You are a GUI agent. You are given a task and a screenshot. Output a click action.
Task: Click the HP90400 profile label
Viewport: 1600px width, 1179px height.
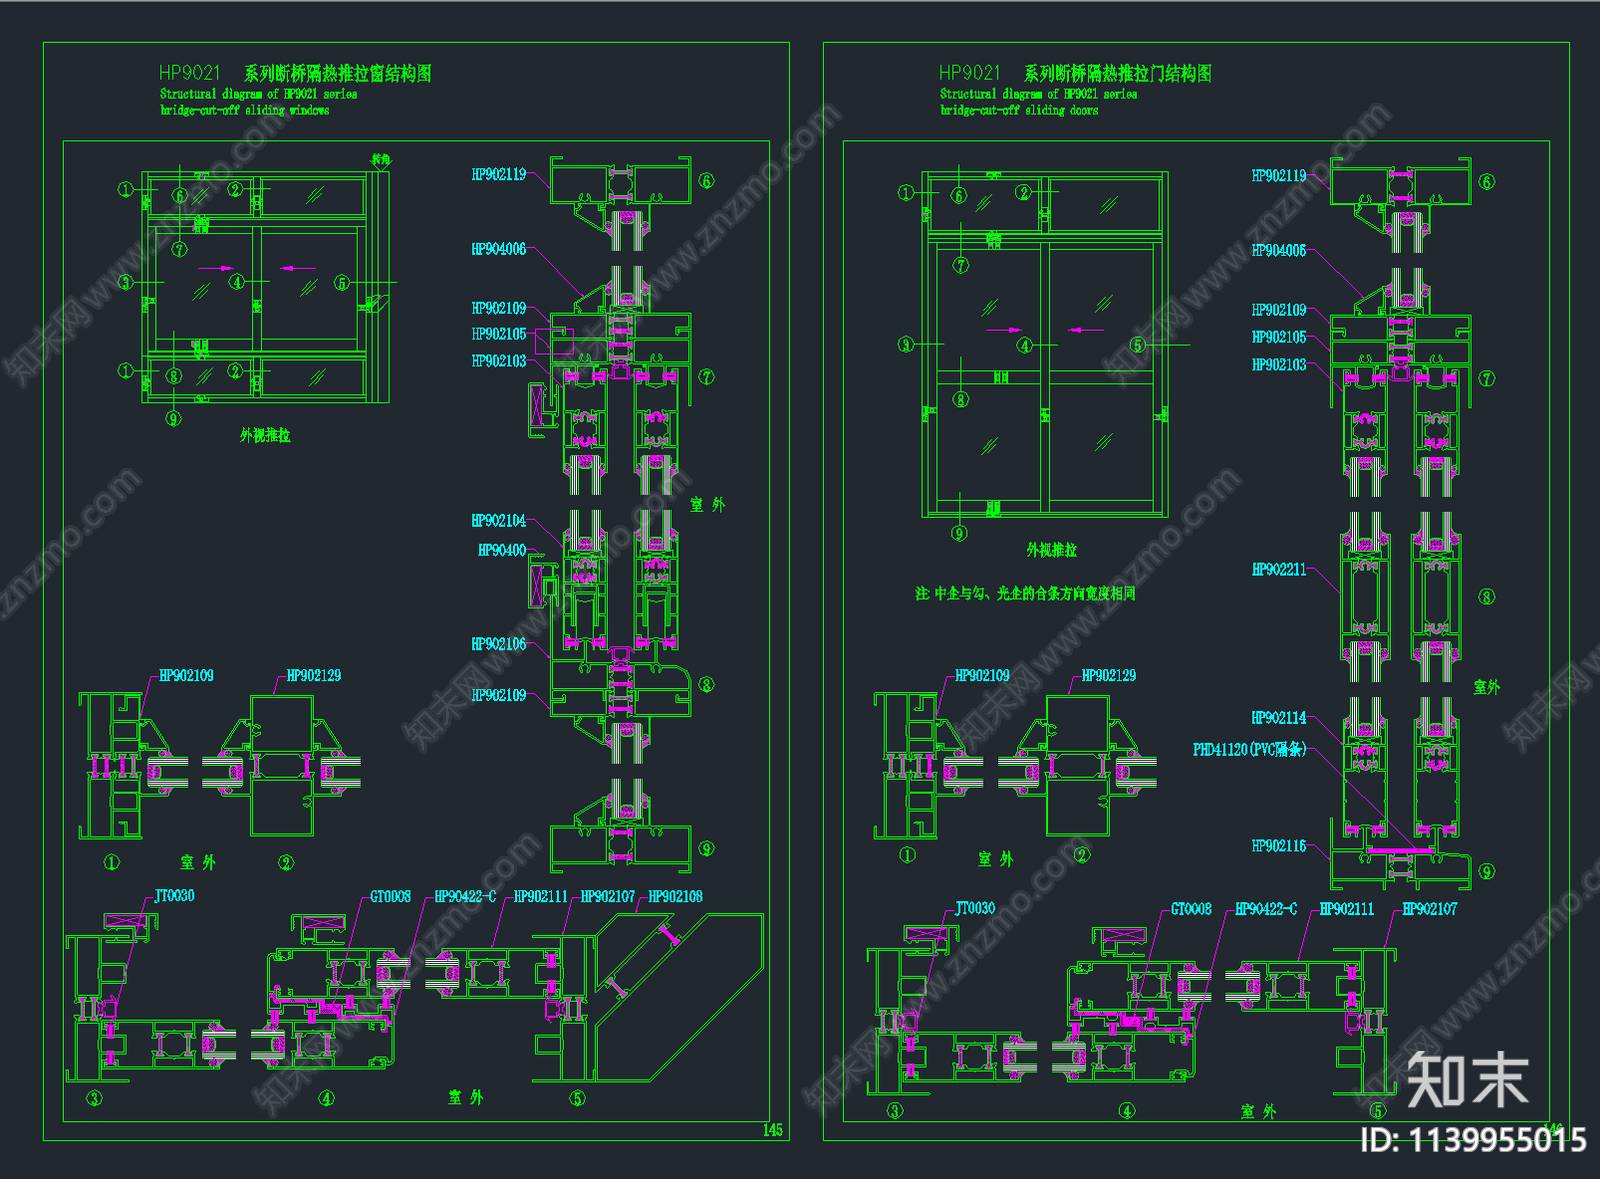pos(502,550)
